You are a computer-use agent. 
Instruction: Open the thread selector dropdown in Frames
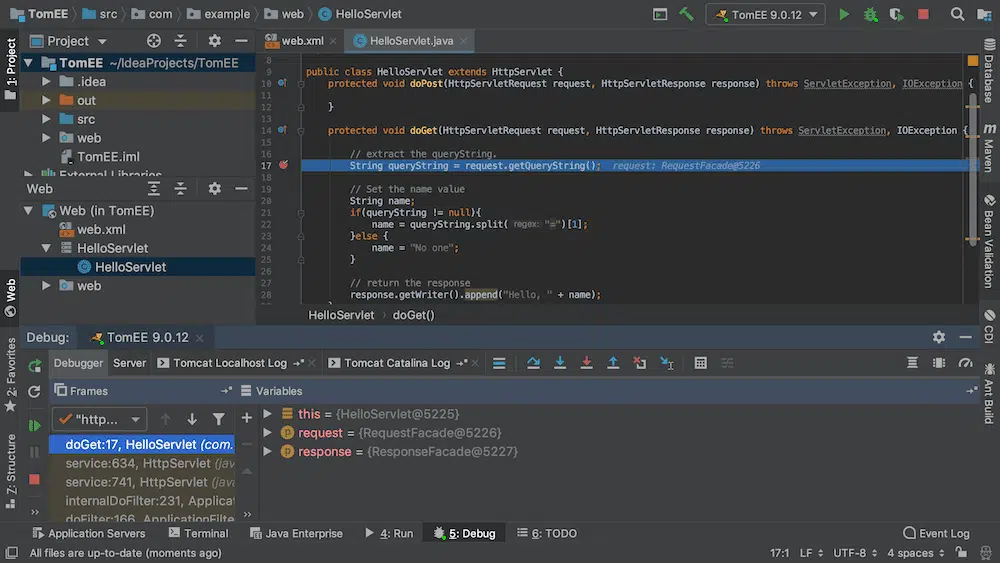tap(97, 419)
